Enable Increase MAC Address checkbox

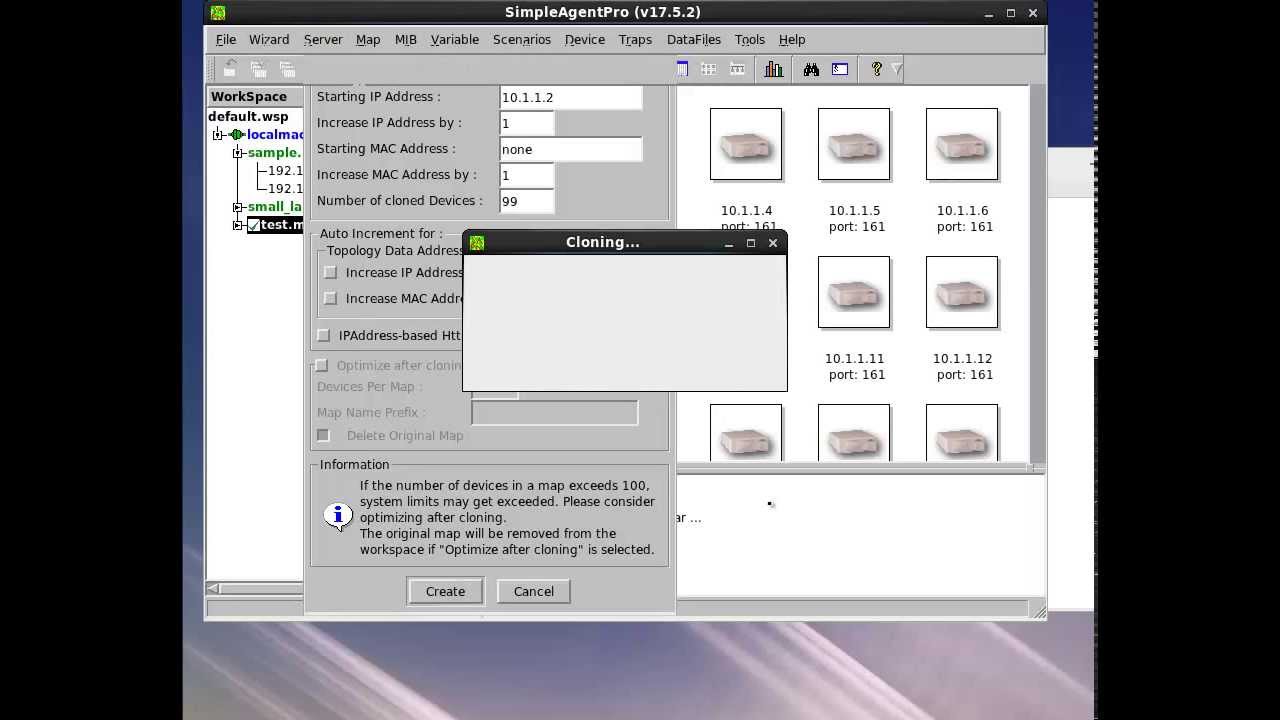point(330,298)
